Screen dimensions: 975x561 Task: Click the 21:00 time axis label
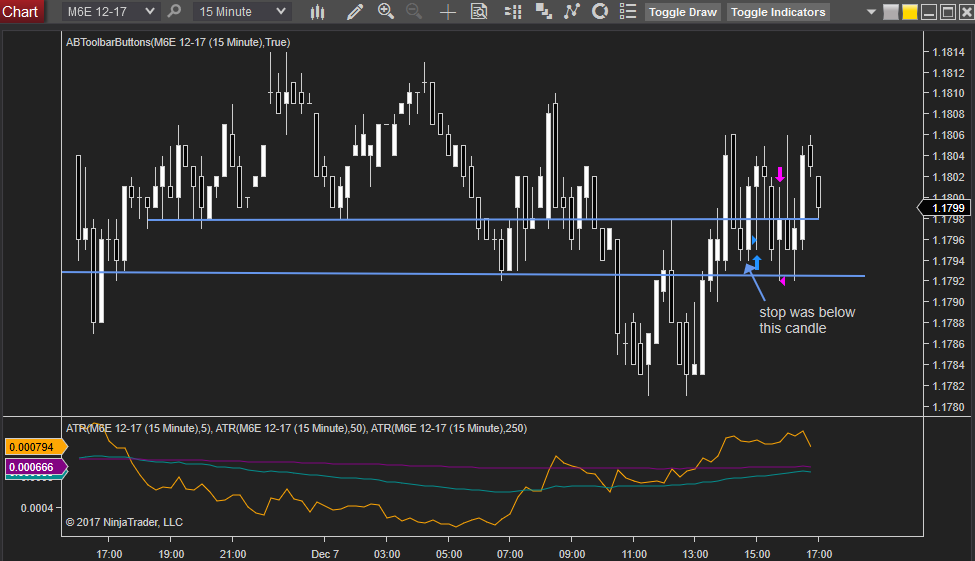233,554
